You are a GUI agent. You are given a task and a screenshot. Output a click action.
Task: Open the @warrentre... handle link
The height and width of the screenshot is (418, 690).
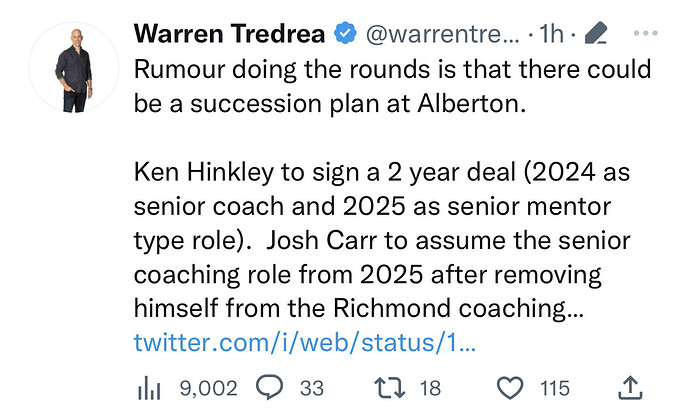pyautogui.click(x=443, y=33)
